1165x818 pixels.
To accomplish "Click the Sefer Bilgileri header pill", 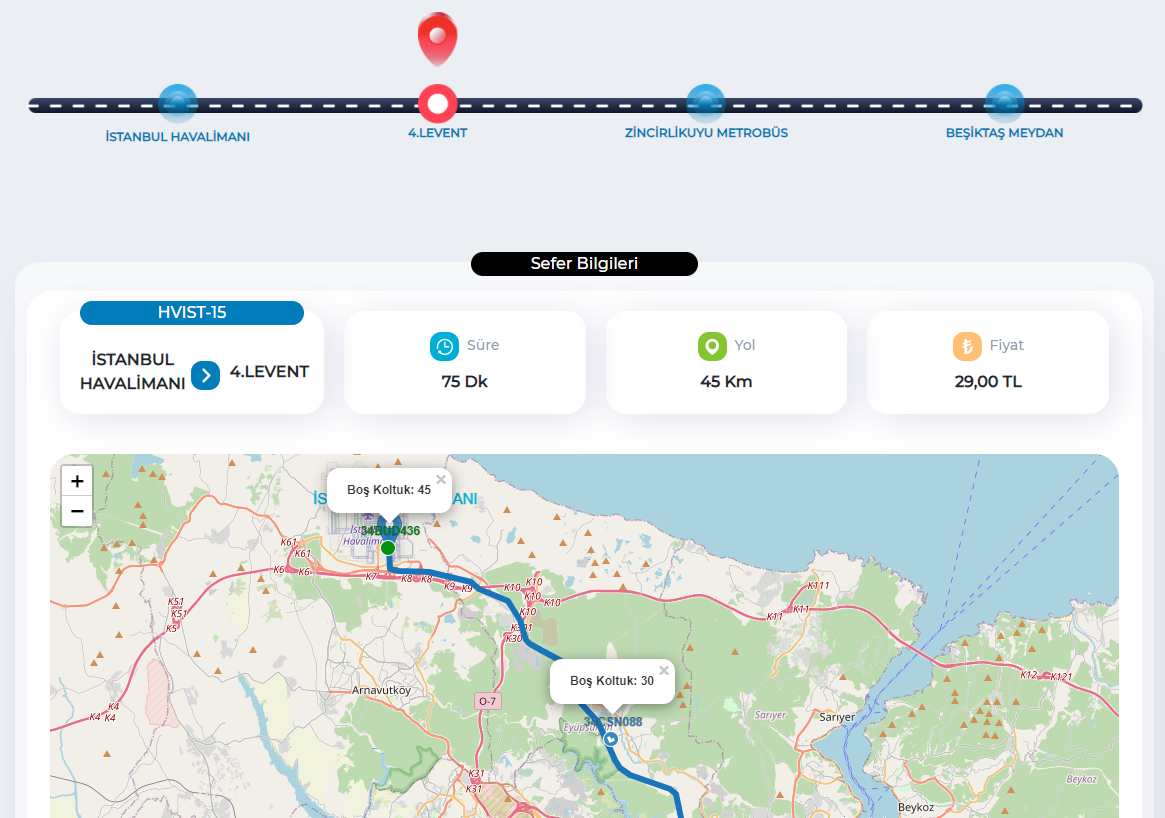I will pos(584,264).
